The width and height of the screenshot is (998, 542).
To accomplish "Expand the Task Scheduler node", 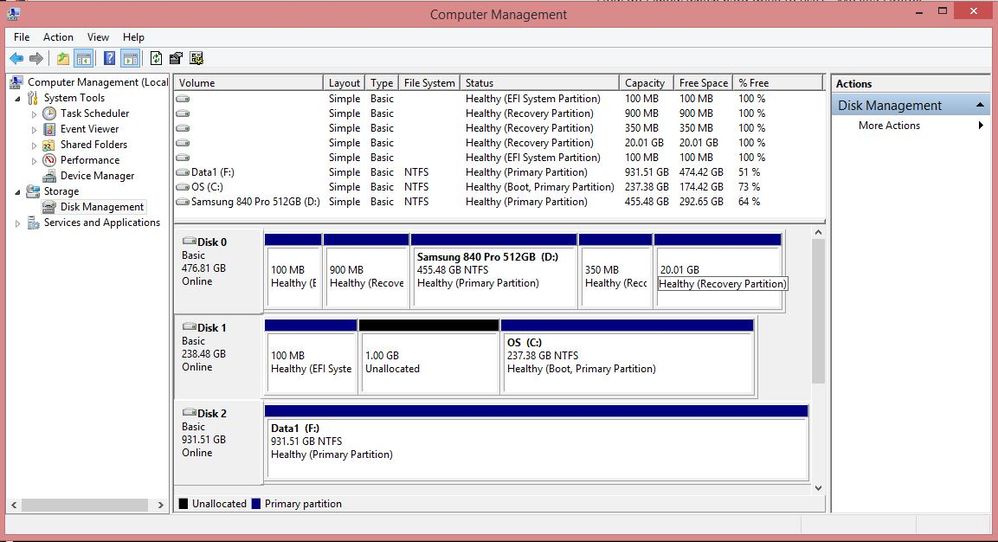I will tap(34, 114).
